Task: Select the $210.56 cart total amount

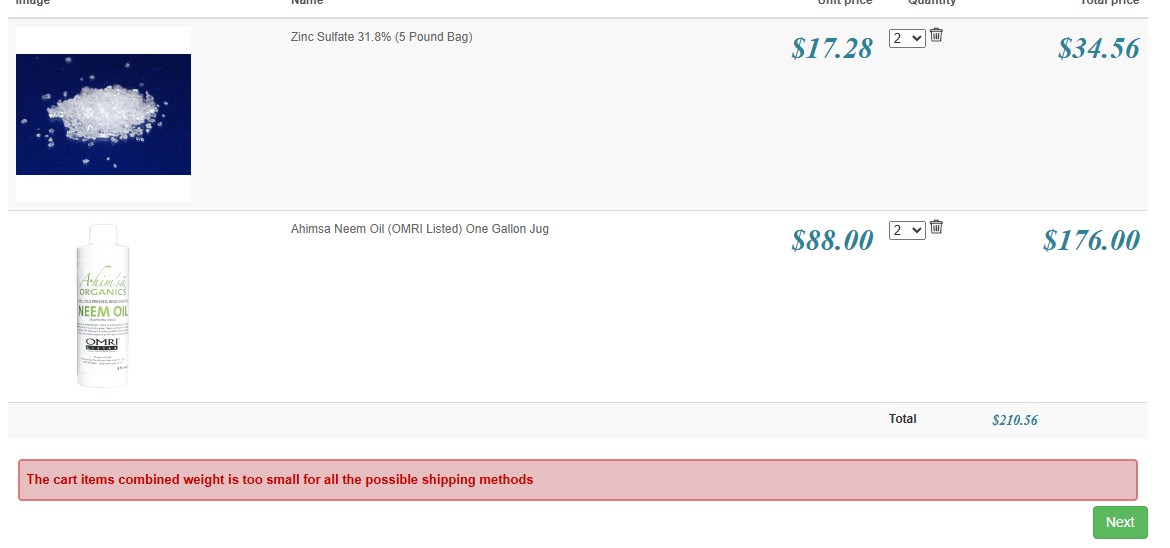Action: [x=1014, y=421]
